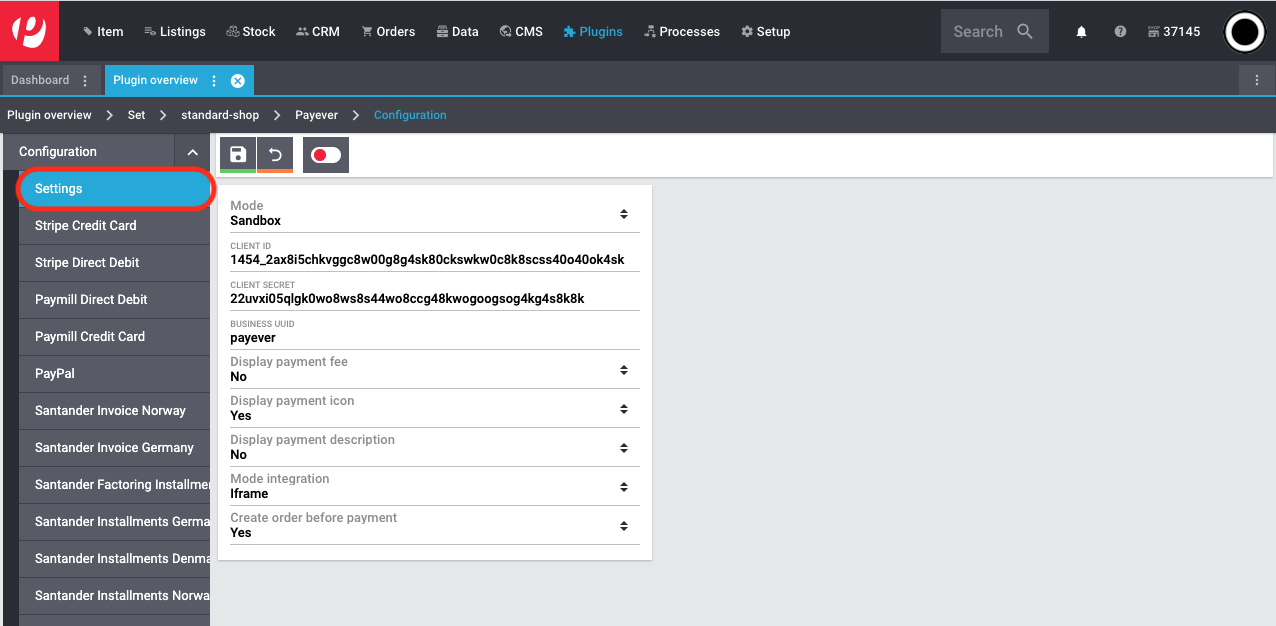This screenshot has width=1276, height=626.
Task: Go to the Set breadcrumb
Action: click(x=137, y=115)
